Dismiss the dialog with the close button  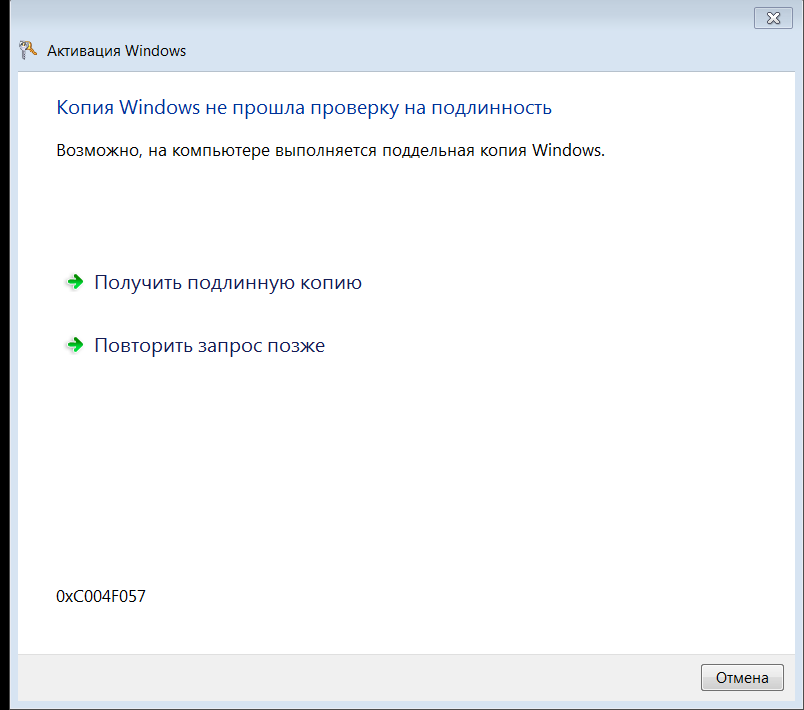click(x=773, y=17)
